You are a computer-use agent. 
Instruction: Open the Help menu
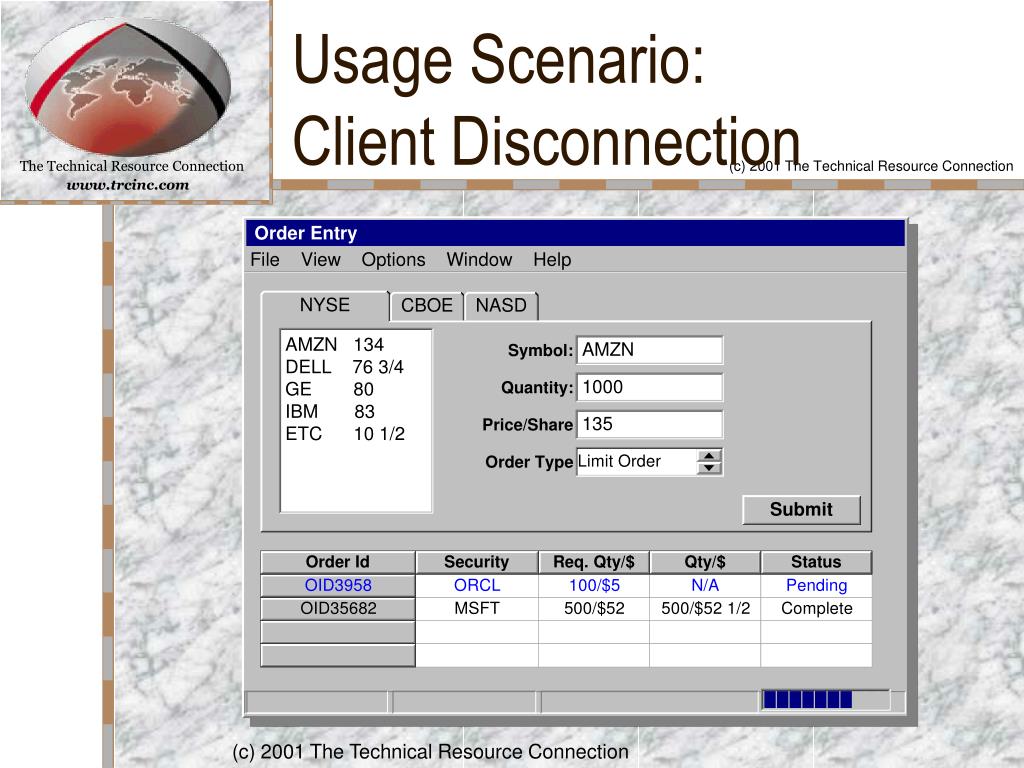552,260
